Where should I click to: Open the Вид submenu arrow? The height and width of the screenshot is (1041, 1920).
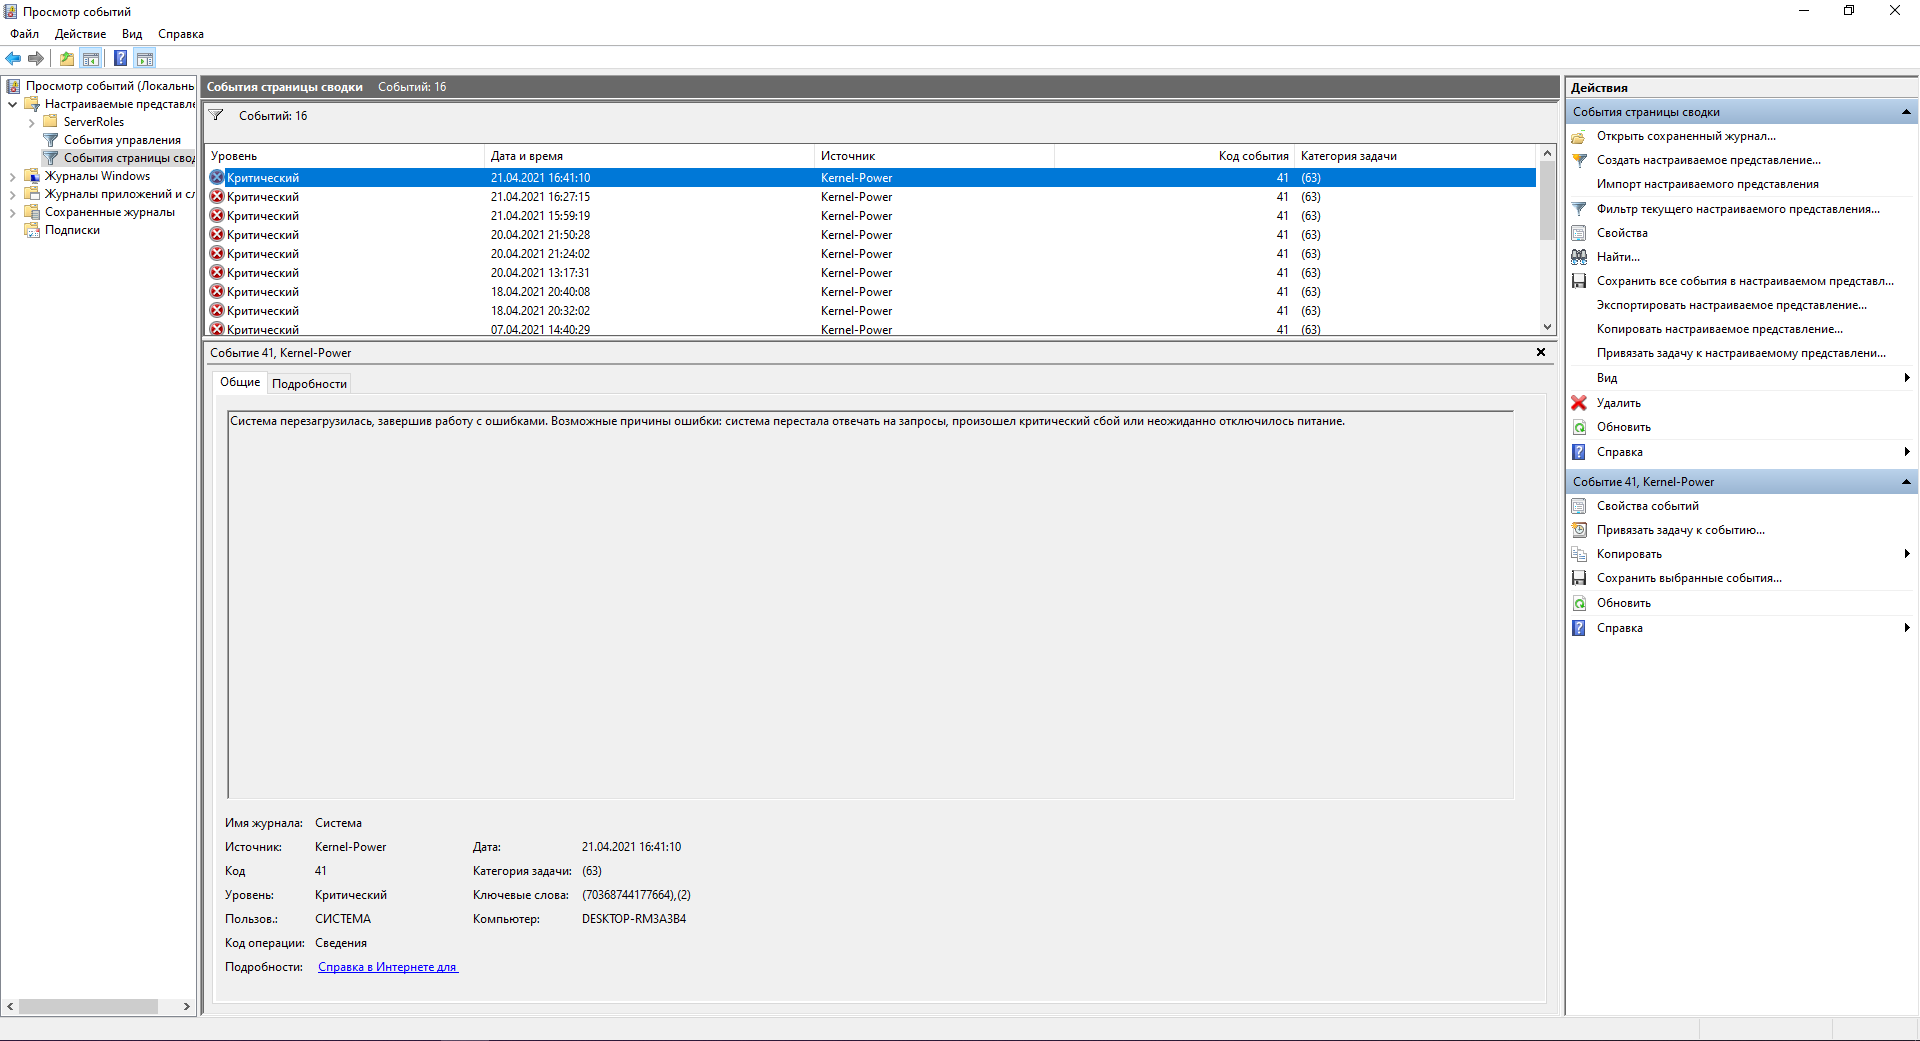click(1907, 378)
